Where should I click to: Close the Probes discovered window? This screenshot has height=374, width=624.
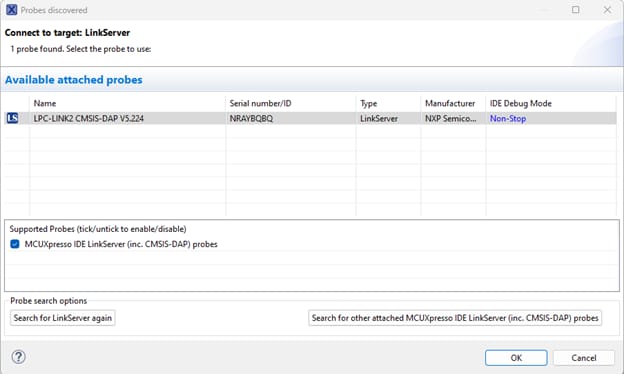[607, 10]
